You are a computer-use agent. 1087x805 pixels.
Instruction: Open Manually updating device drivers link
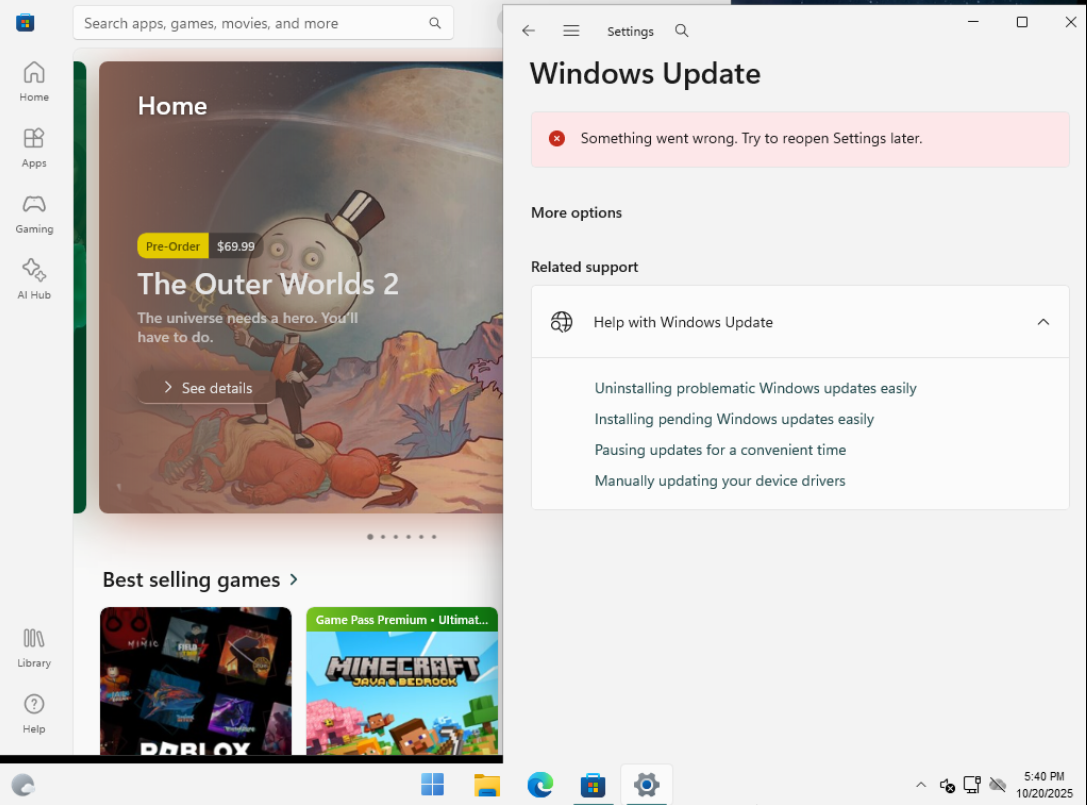point(720,481)
